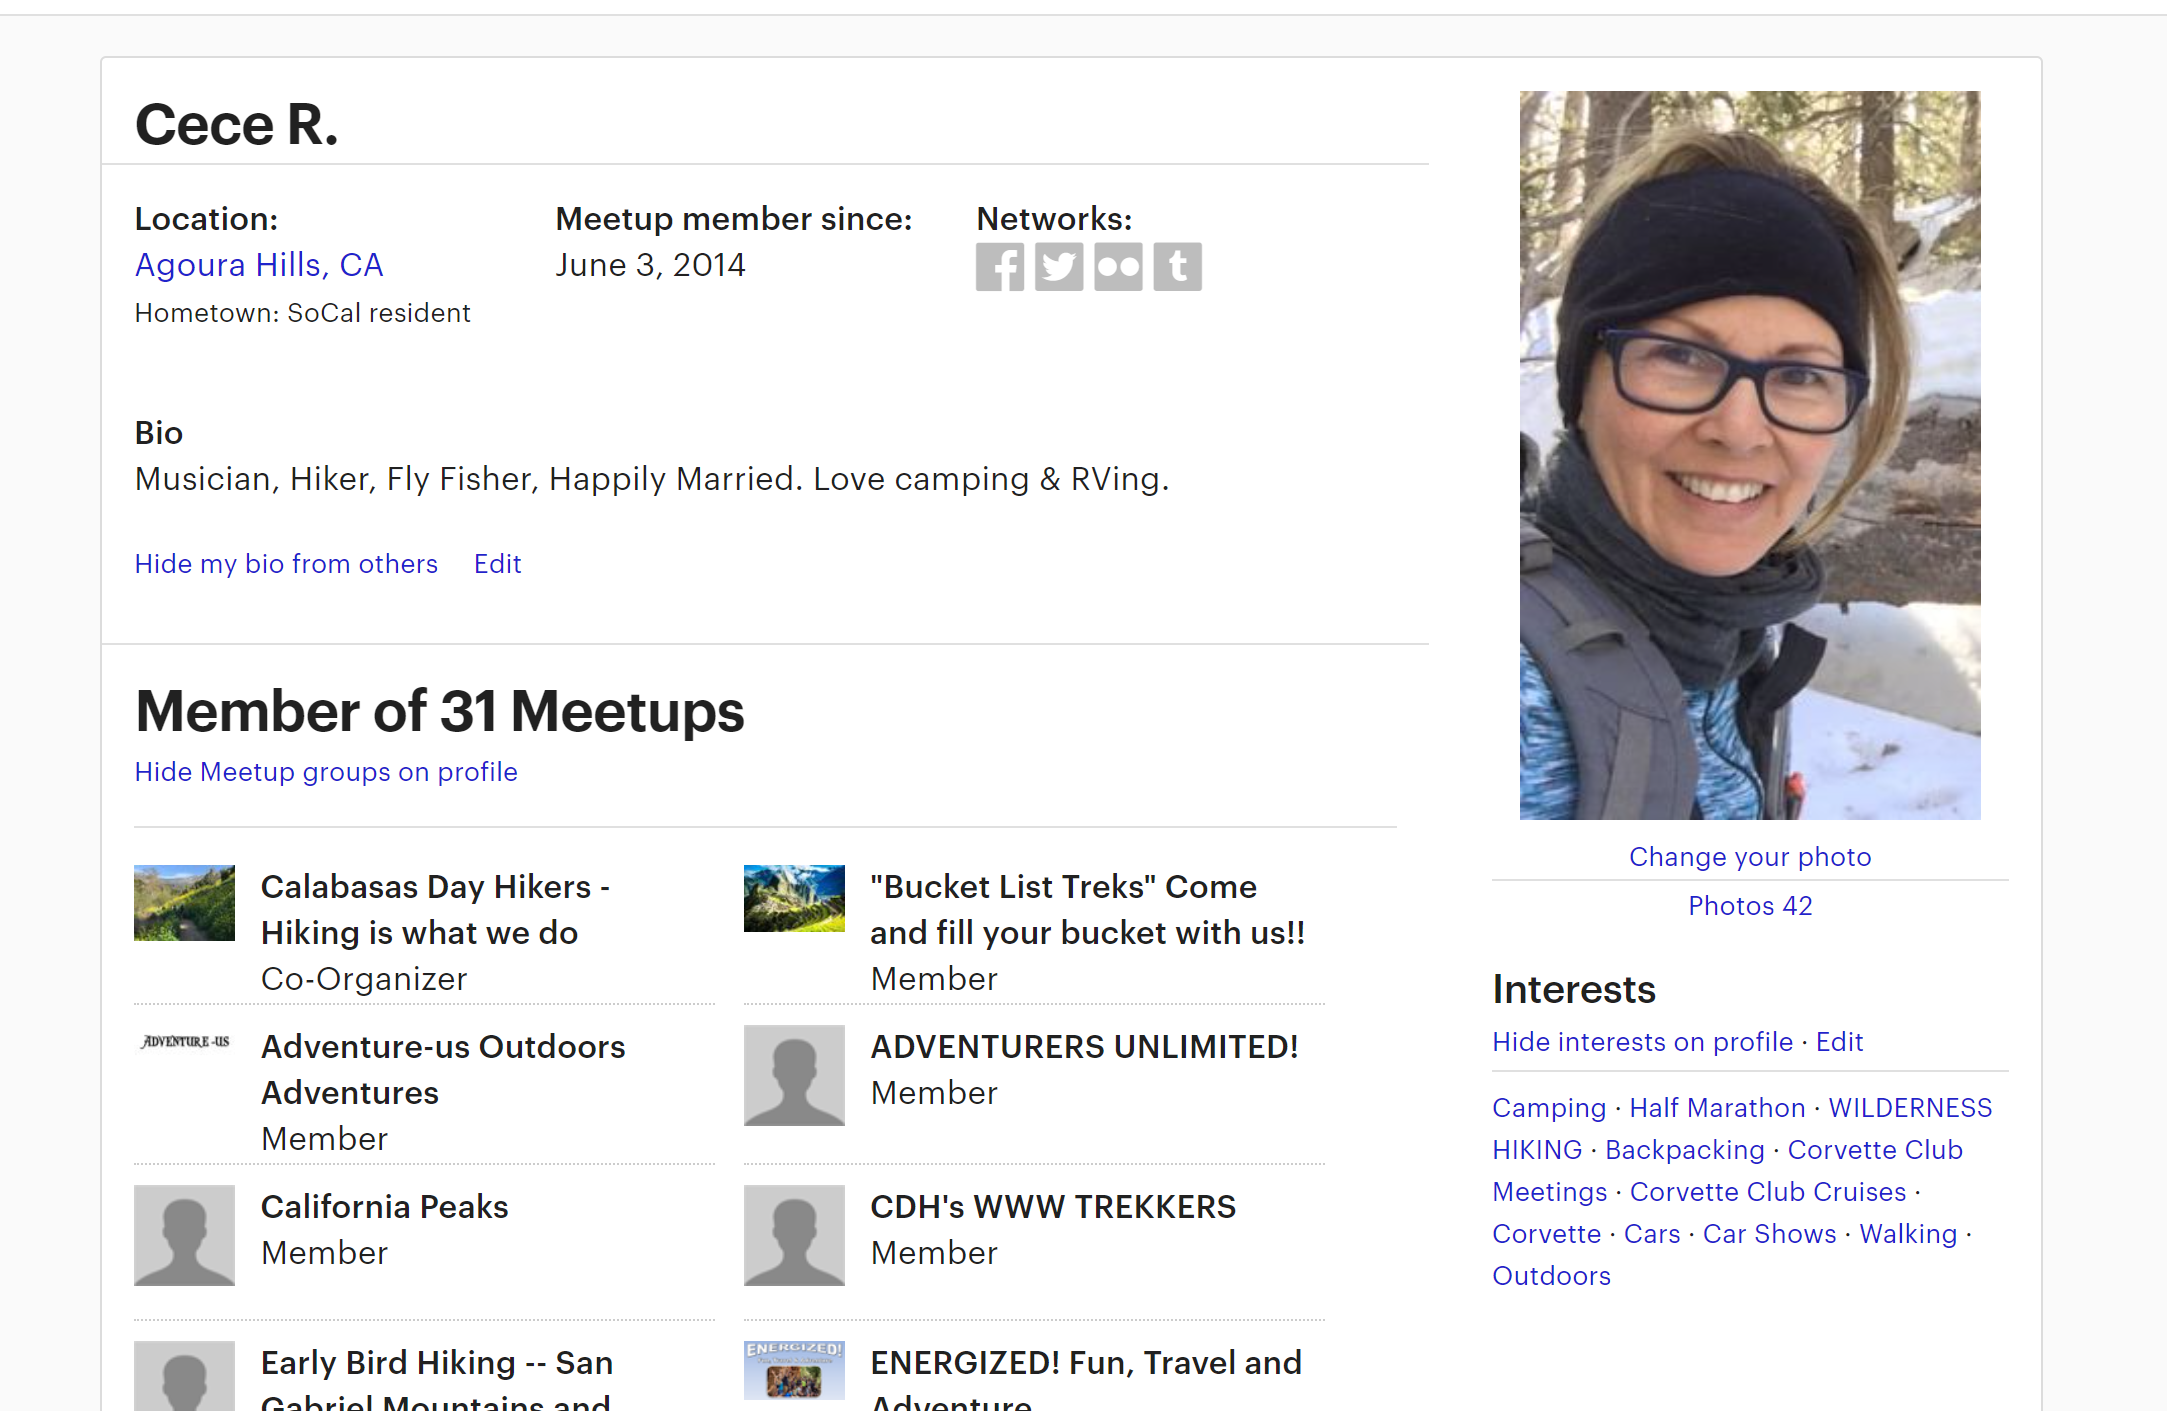Click the Bucket List Treks group image
Image resolution: width=2167 pixels, height=1411 pixels.
click(794, 898)
